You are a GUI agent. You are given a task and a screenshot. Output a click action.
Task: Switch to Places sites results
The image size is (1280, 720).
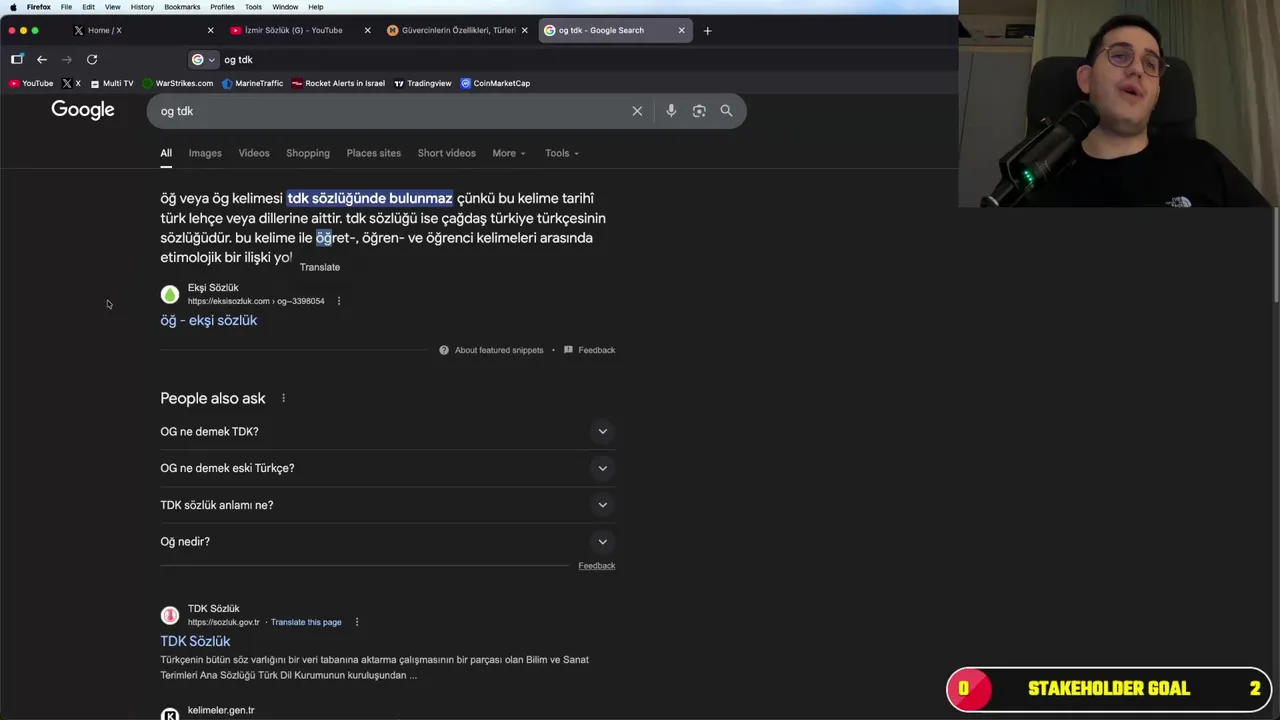(x=374, y=153)
